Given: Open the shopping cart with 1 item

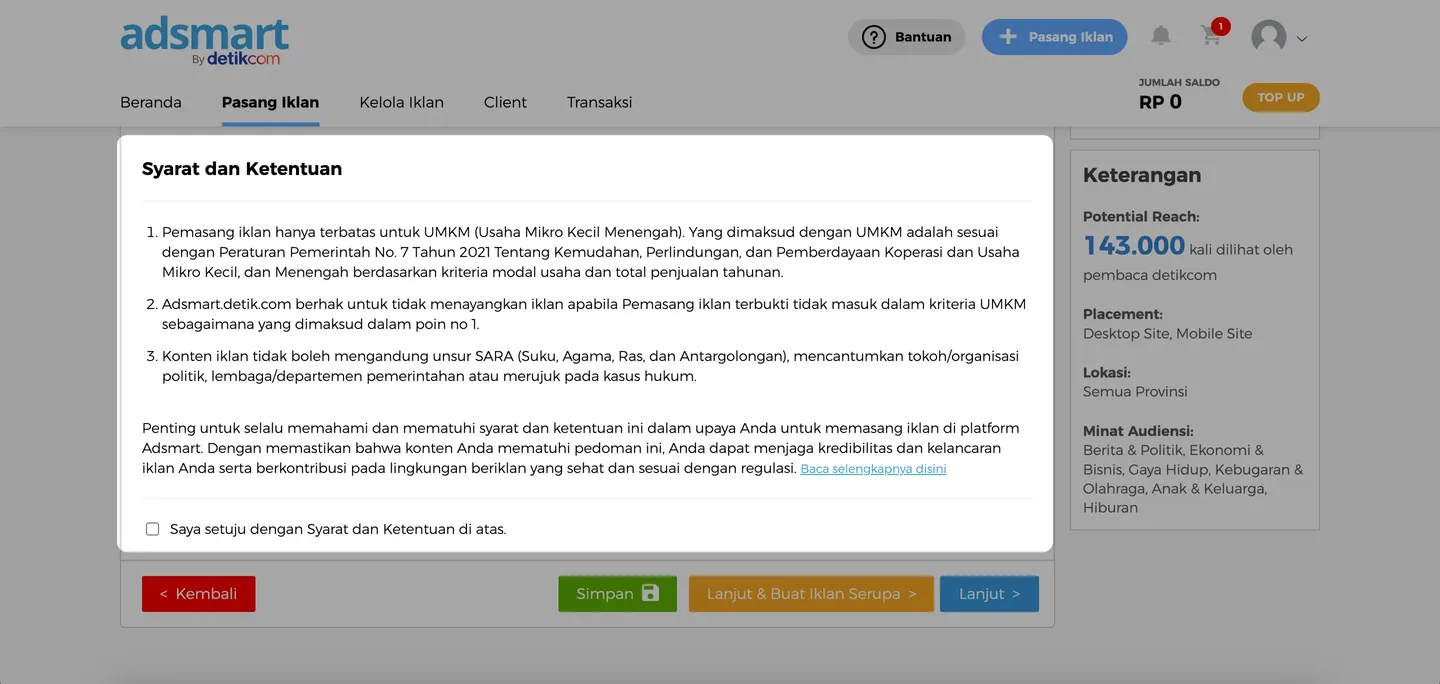Looking at the screenshot, I should (x=1210, y=36).
